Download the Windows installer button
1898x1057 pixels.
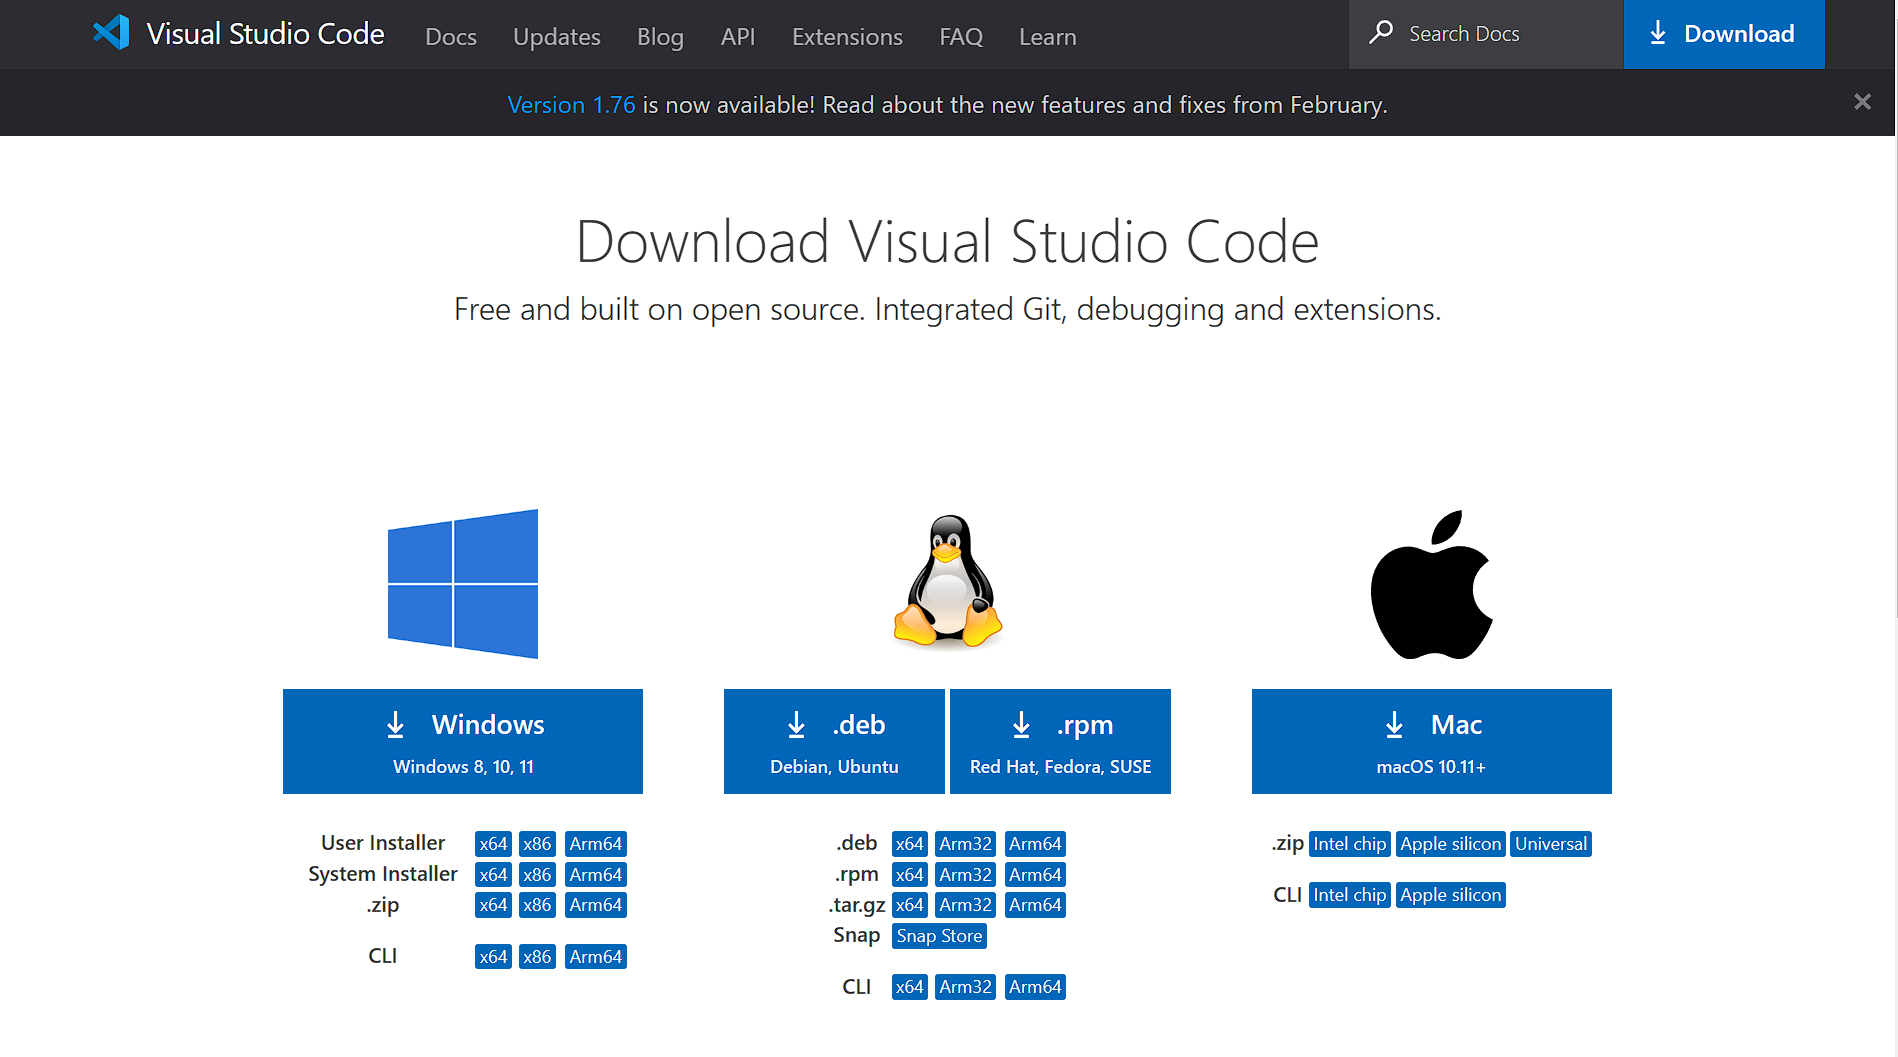pos(463,741)
